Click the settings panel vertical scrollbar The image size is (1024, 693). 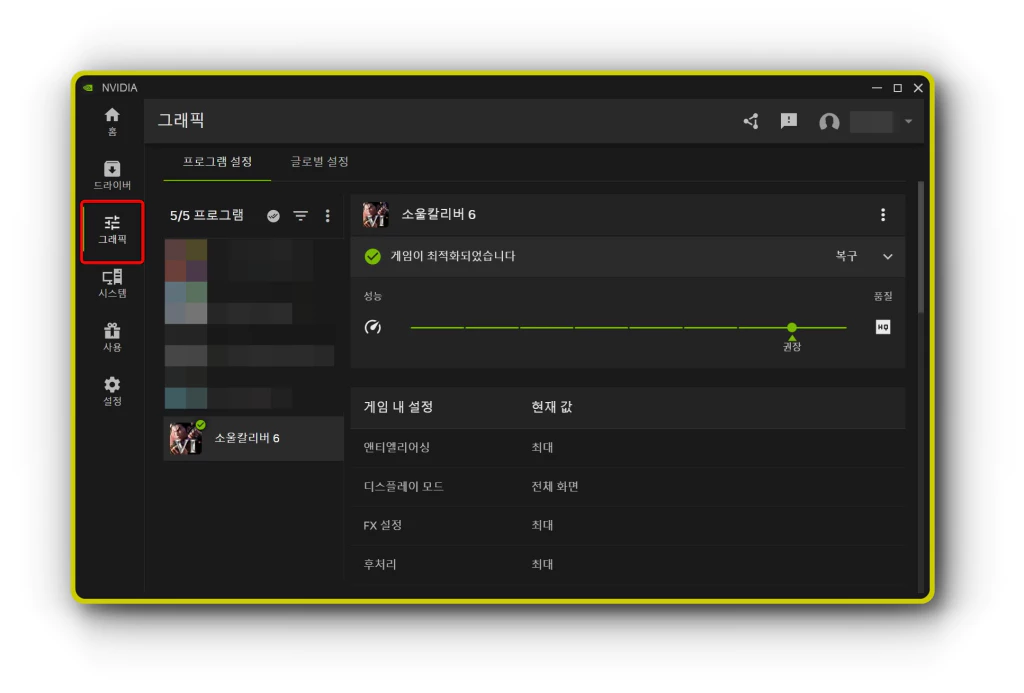tap(921, 247)
